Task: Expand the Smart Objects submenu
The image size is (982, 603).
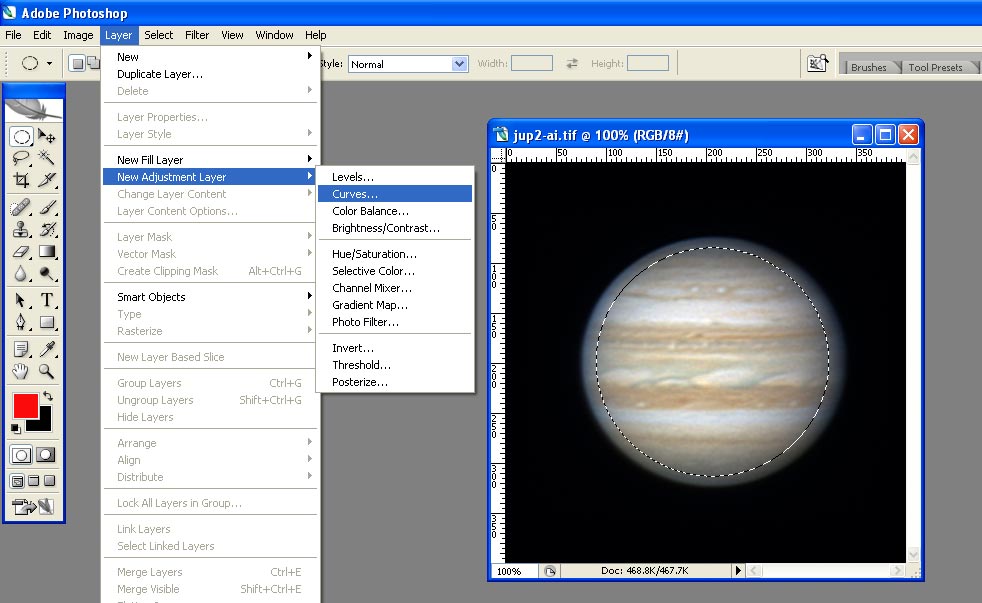Action: tap(211, 297)
